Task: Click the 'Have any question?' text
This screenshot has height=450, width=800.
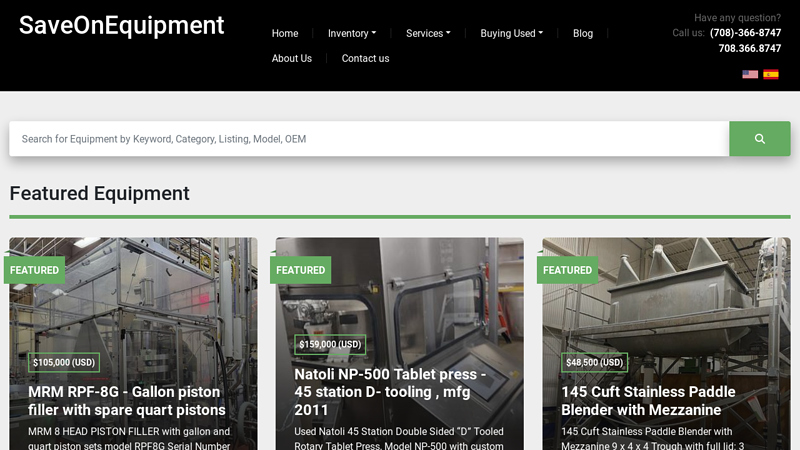Action: coord(737,18)
